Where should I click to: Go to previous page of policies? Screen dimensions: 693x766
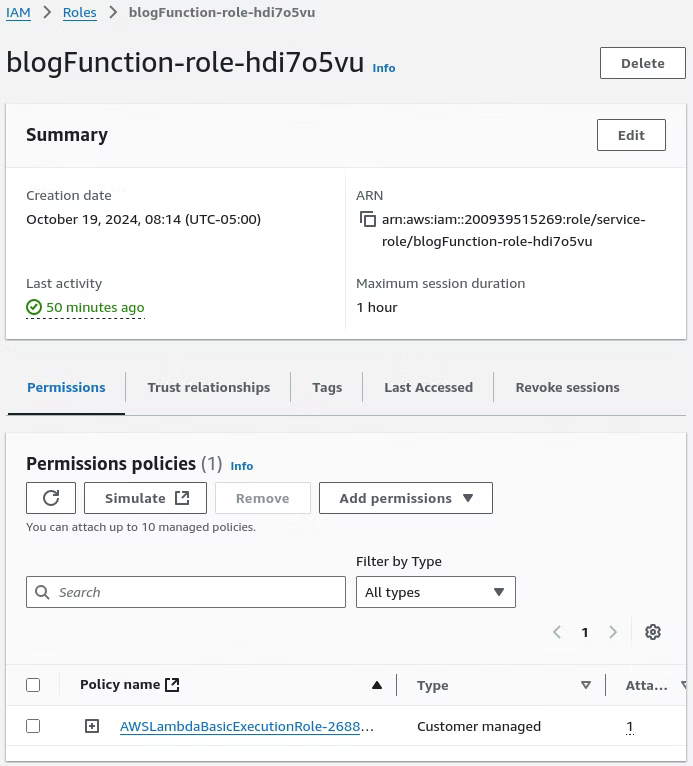point(557,632)
